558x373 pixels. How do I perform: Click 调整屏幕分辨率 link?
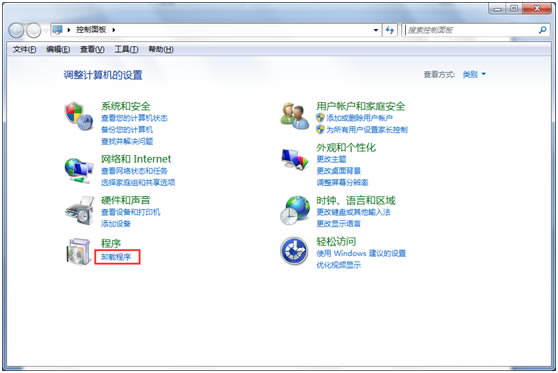coord(342,182)
